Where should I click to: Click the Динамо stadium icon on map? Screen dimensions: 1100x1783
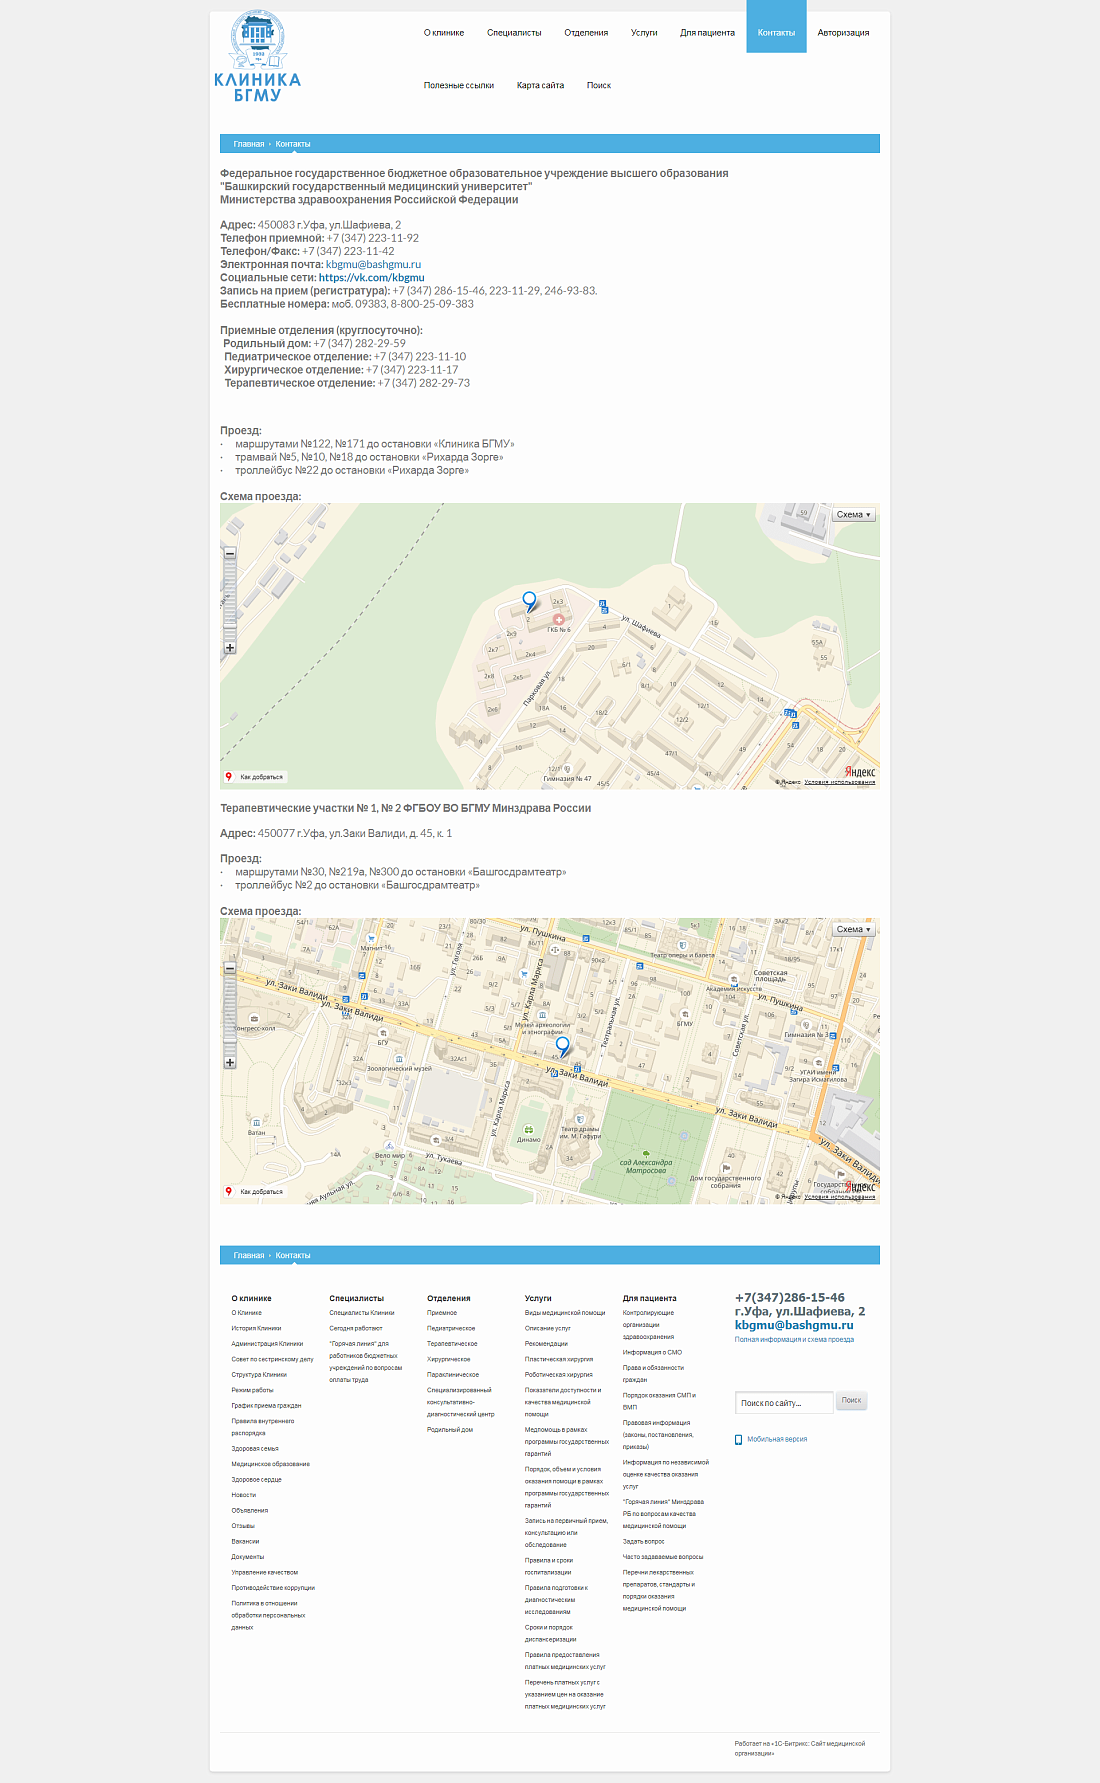pos(529,1129)
